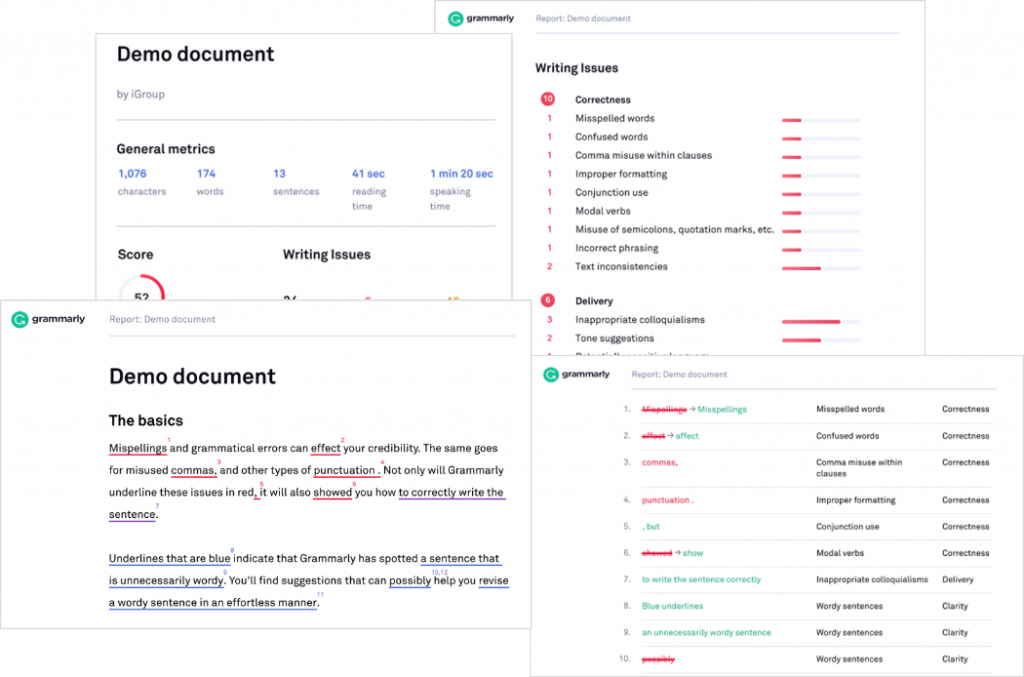The image size is (1024, 677).
Task: Click the circular score gauge showing 52
Action: tap(141, 290)
